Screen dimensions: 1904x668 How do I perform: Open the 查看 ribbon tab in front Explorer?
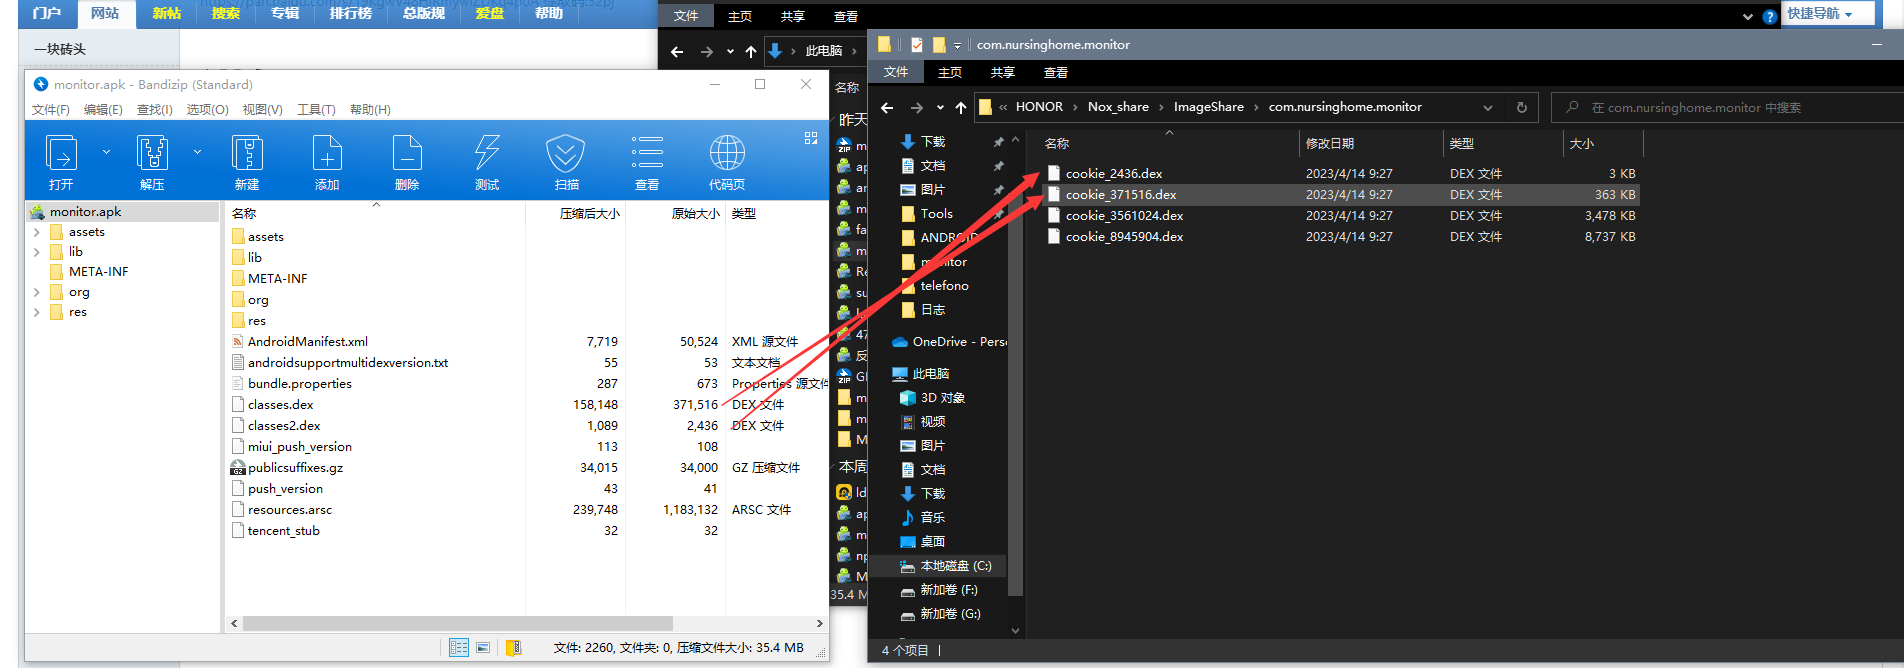coord(1055,73)
